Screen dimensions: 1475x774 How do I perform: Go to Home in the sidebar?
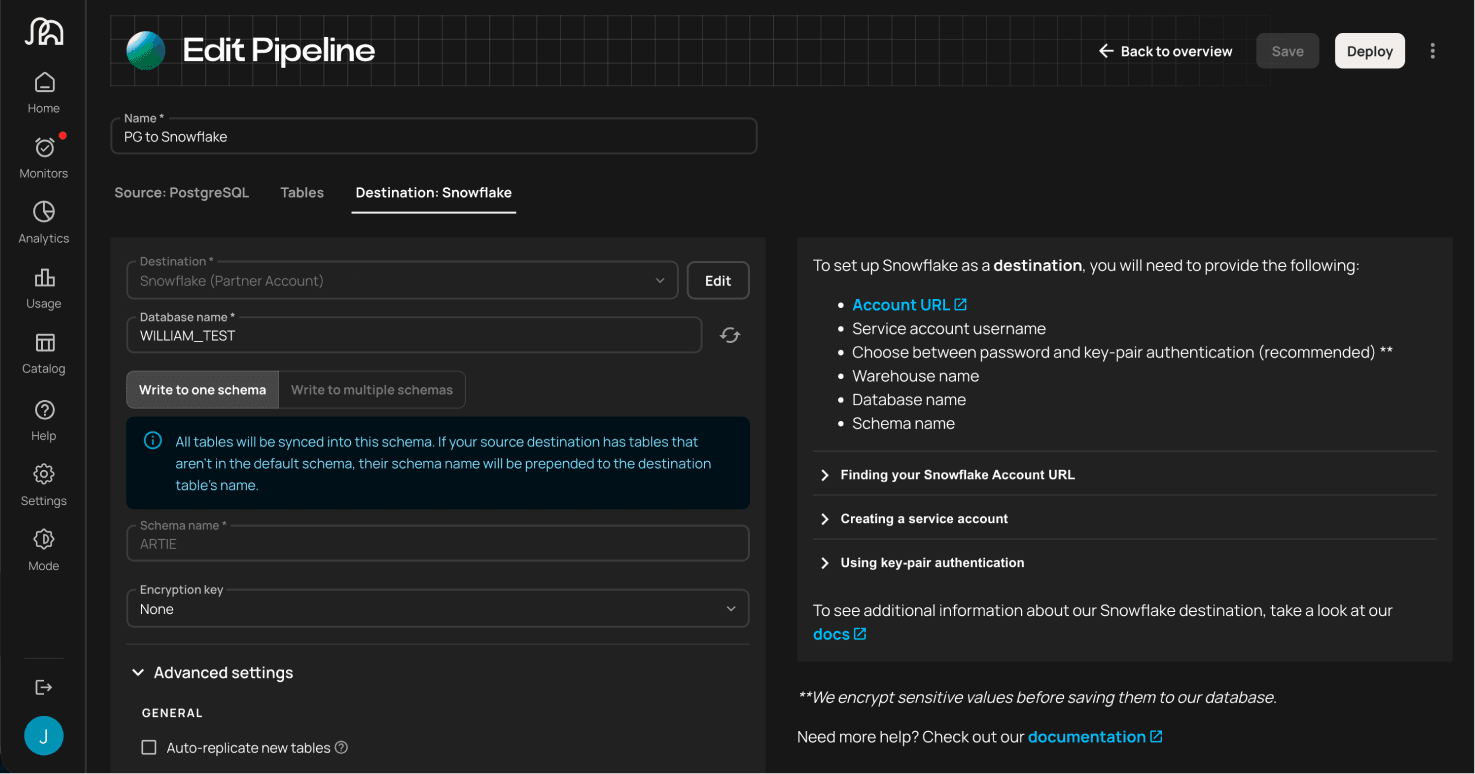[x=44, y=93]
